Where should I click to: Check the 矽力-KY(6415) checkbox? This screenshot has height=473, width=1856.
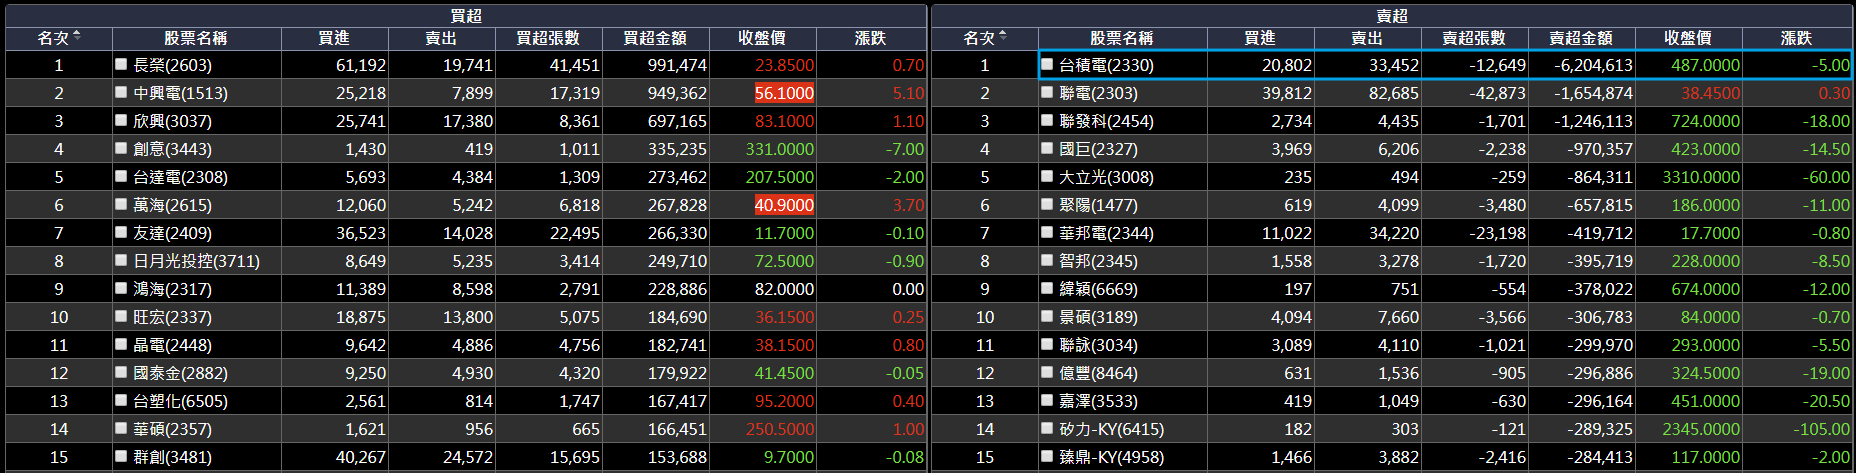pos(1047,428)
